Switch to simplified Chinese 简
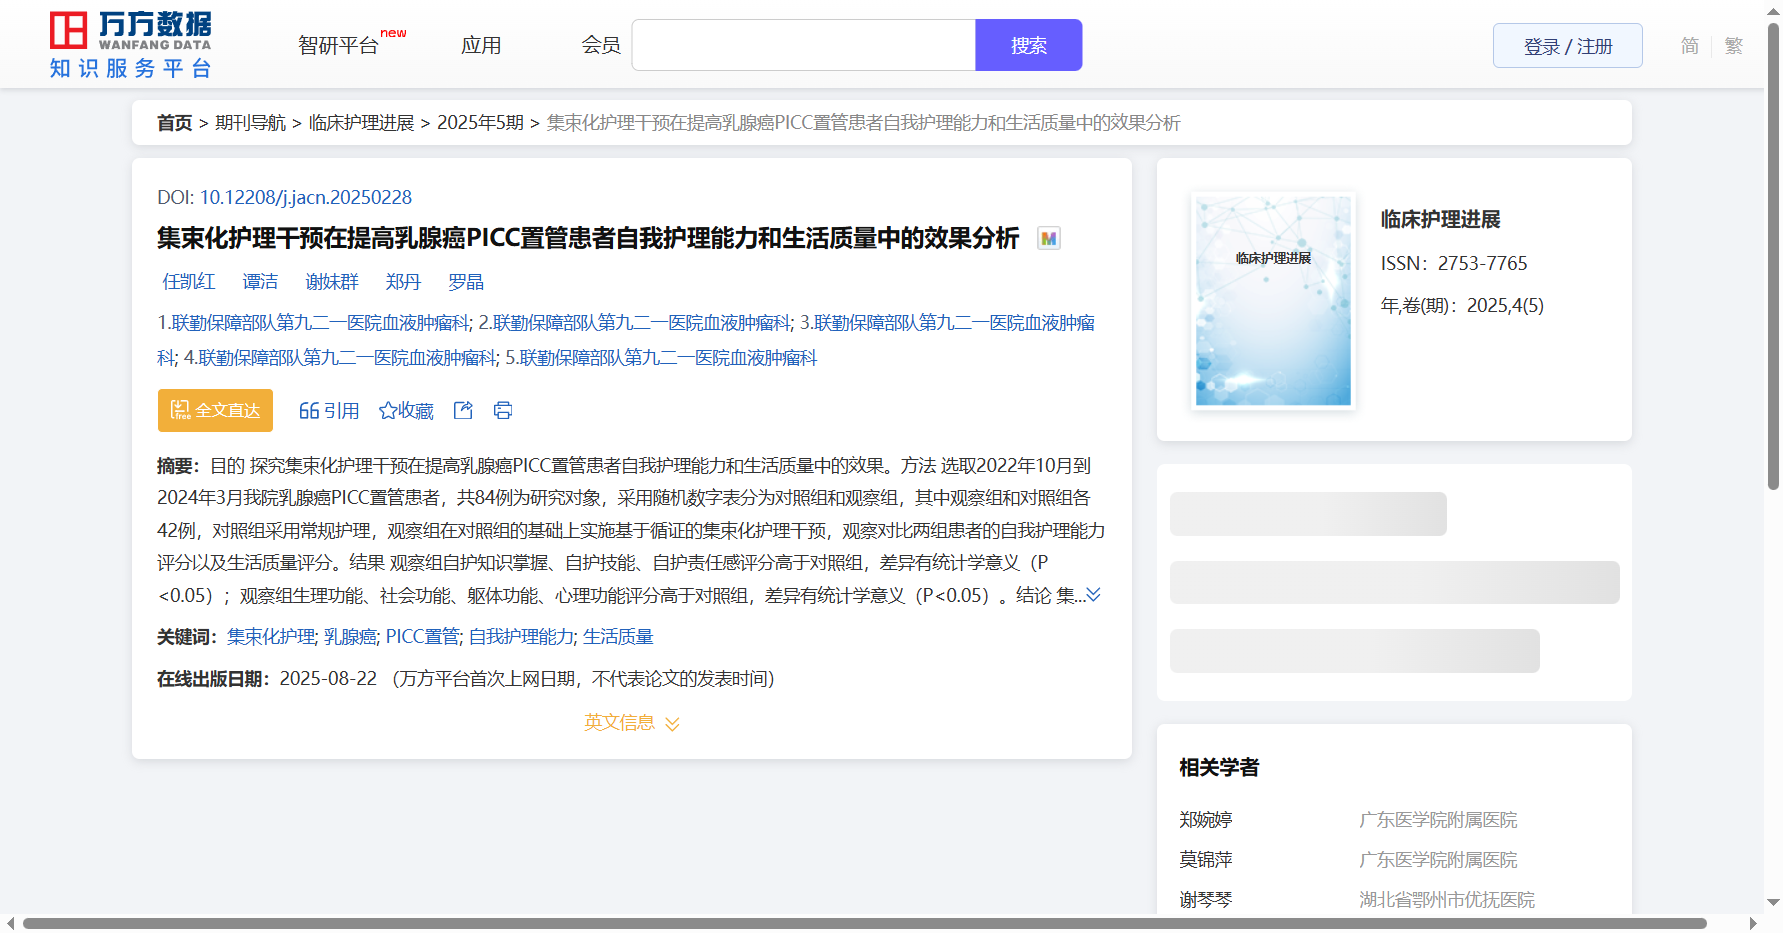 1689,46
